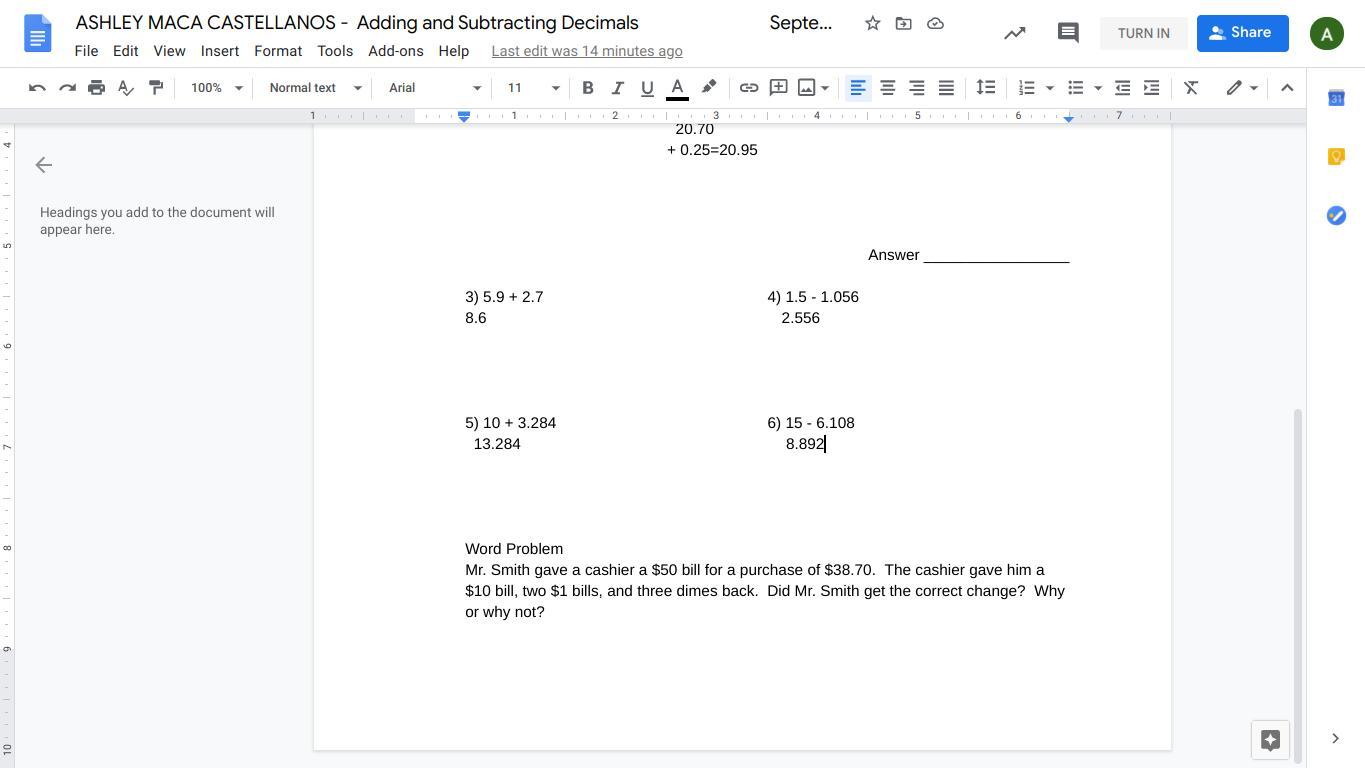
Task: Click the TURN IN button
Action: 1143,33
